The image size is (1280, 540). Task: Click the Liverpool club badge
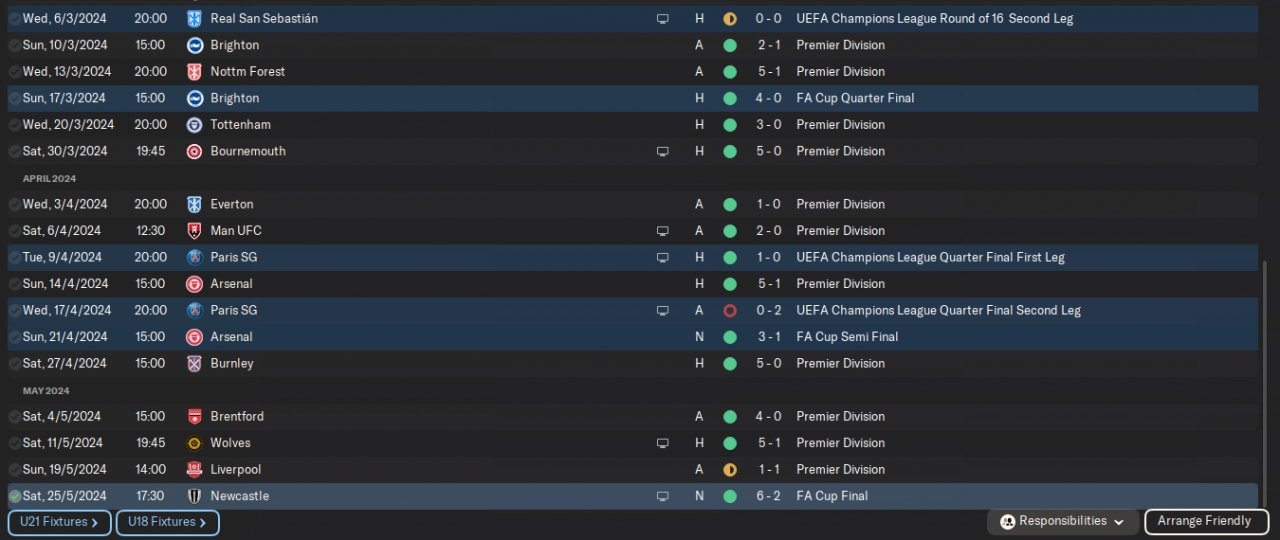coord(194,470)
